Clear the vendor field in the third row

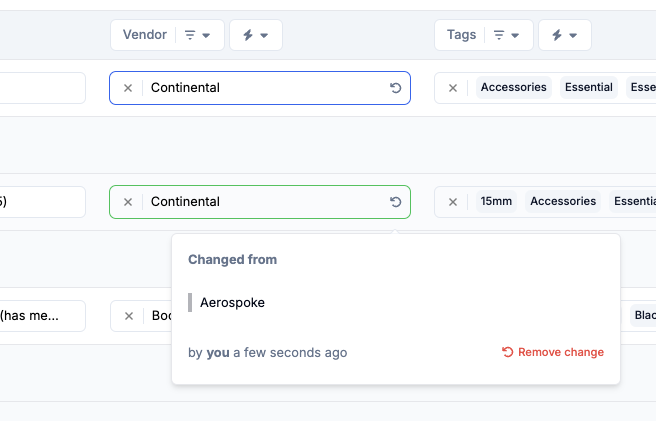(128, 316)
